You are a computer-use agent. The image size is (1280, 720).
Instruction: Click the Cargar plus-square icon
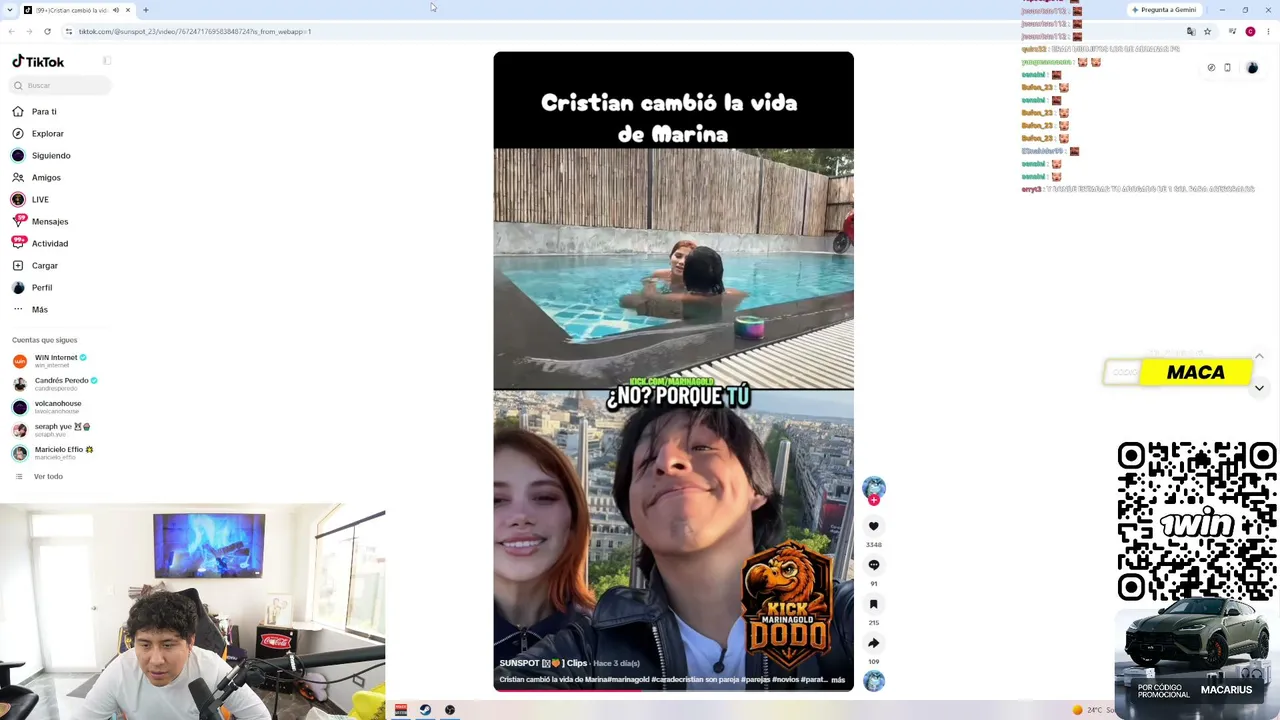(x=18, y=265)
